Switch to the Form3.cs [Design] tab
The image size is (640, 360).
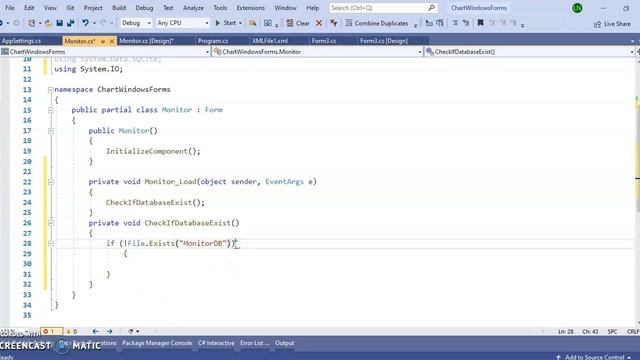pyautogui.click(x=384, y=41)
